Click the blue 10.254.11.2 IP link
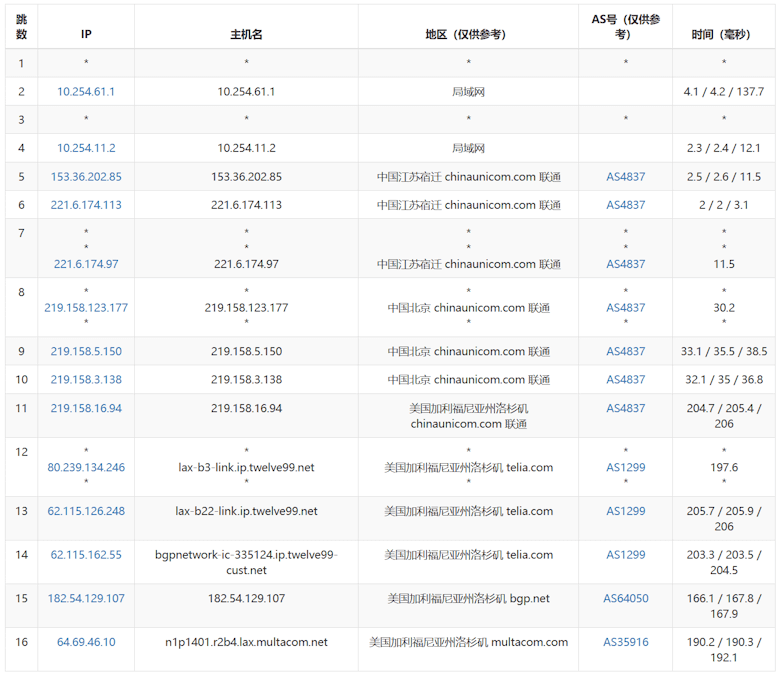 click(86, 148)
